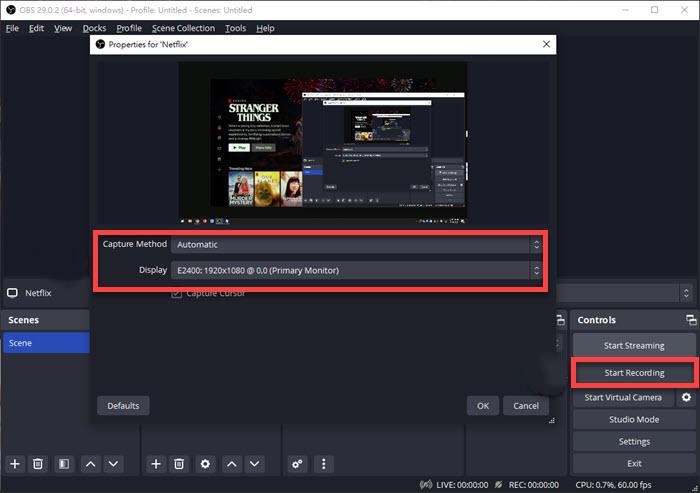Add a new scene with the plus icon
Screen dimensions: 700x493
point(15,464)
